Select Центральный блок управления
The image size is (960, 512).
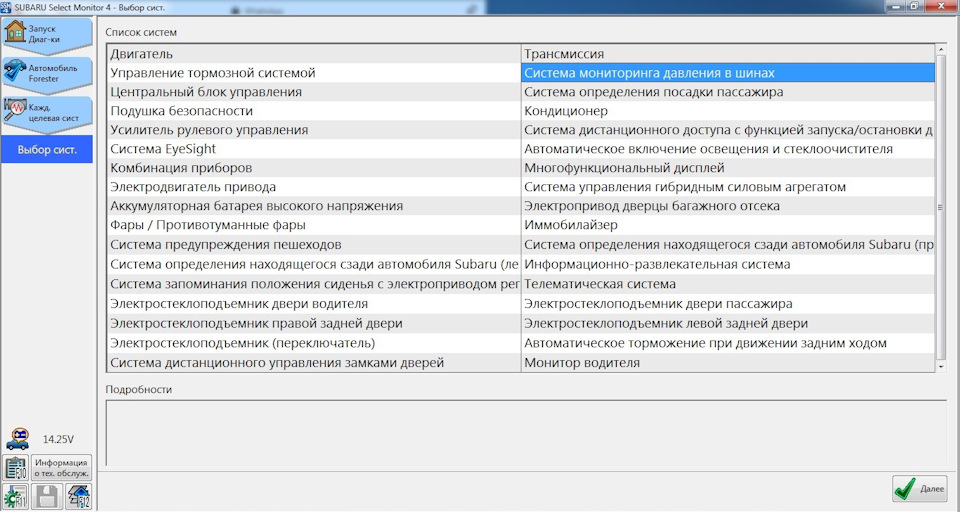point(314,92)
